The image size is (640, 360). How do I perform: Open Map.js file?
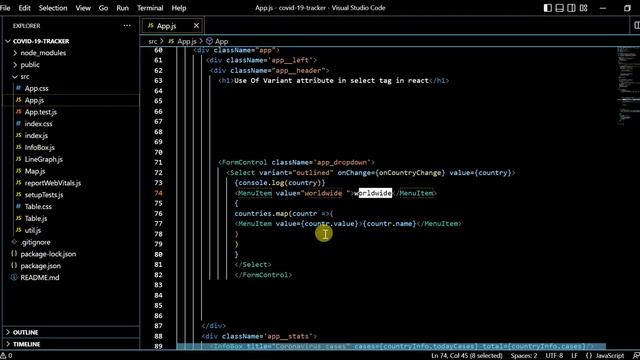tap(35, 171)
